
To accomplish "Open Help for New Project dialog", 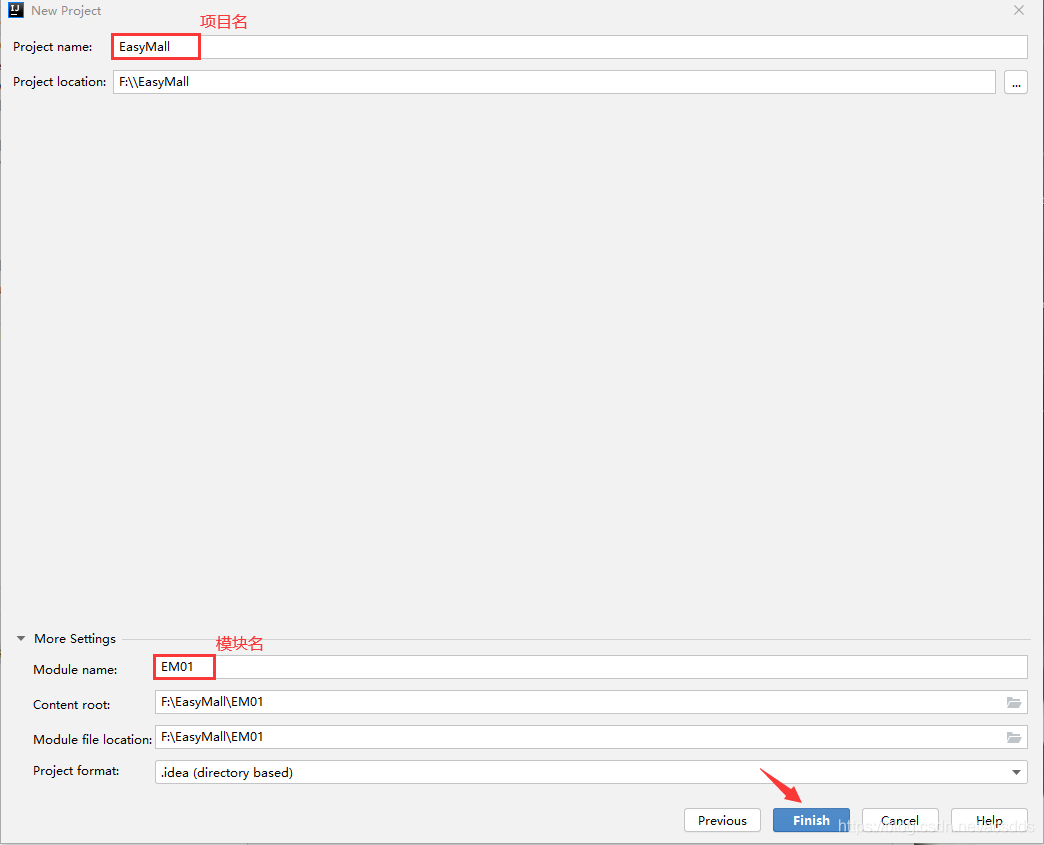I will pyautogui.click(x=989, y=820).
